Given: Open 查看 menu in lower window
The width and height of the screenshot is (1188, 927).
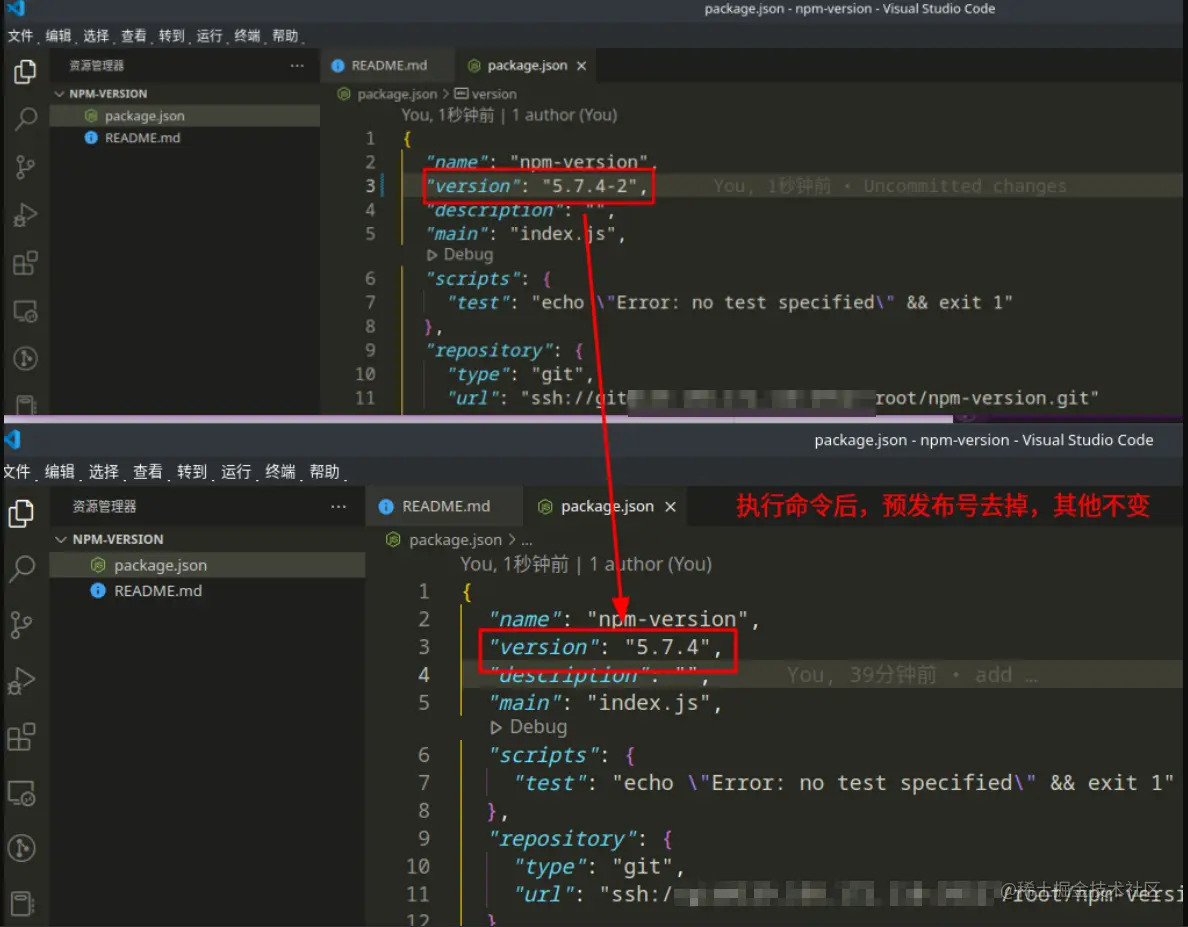Looking at the screenshot, I should 148,472.
